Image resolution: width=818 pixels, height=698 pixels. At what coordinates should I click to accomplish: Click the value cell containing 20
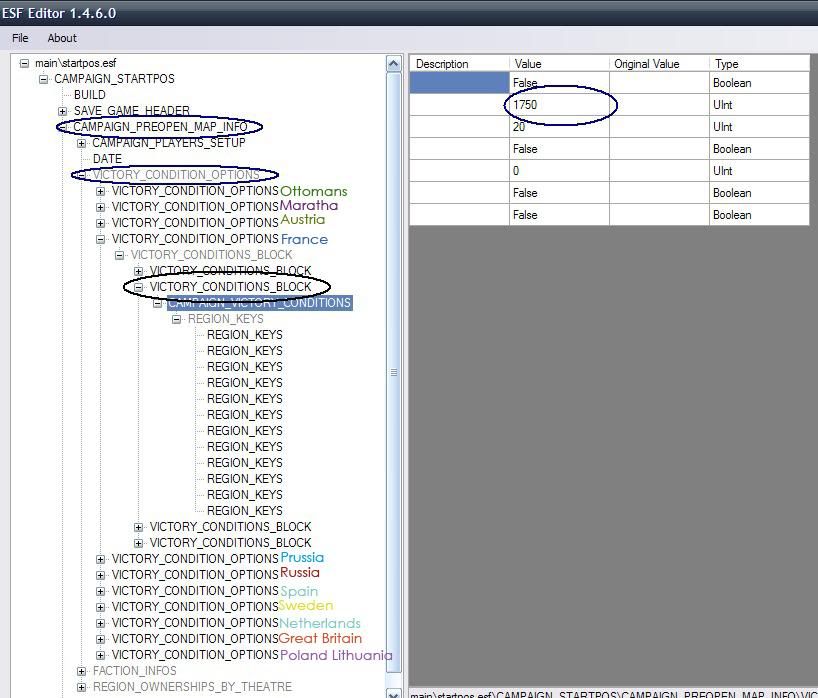(x=558, y=127)
